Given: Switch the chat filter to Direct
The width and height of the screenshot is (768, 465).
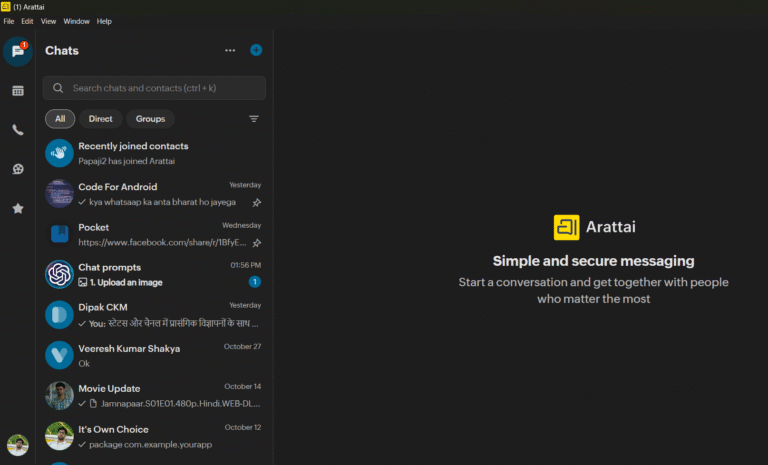Looking at the screenshot, I should coord(100,119).
